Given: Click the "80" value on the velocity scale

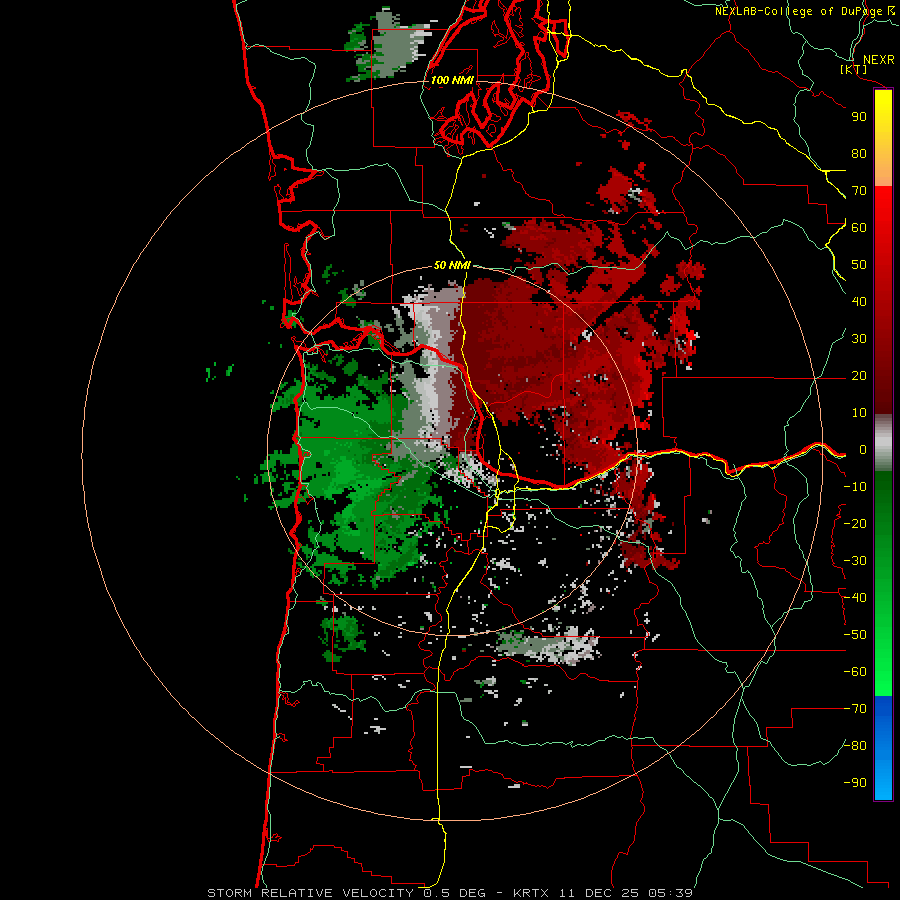Looking at the screenshot, I should 859,154.
